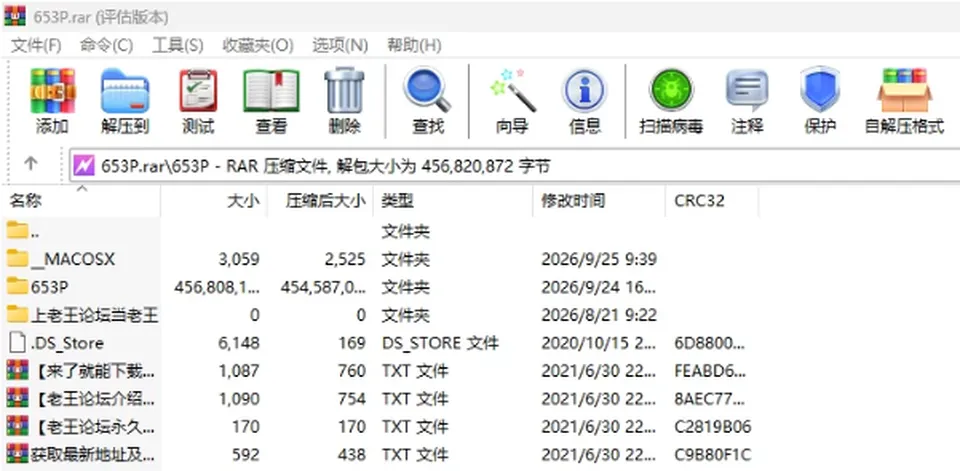This screenshot has width=960, height=471.
Task: Sort by the 大小 column header
Action: pyautogui.click(x=214, y=201)
